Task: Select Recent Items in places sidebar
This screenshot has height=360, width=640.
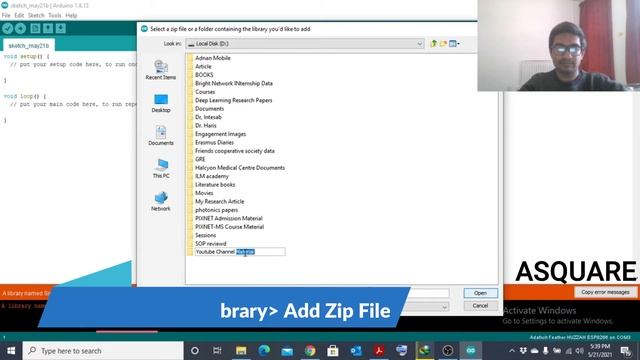Action: tap(161, 70)
